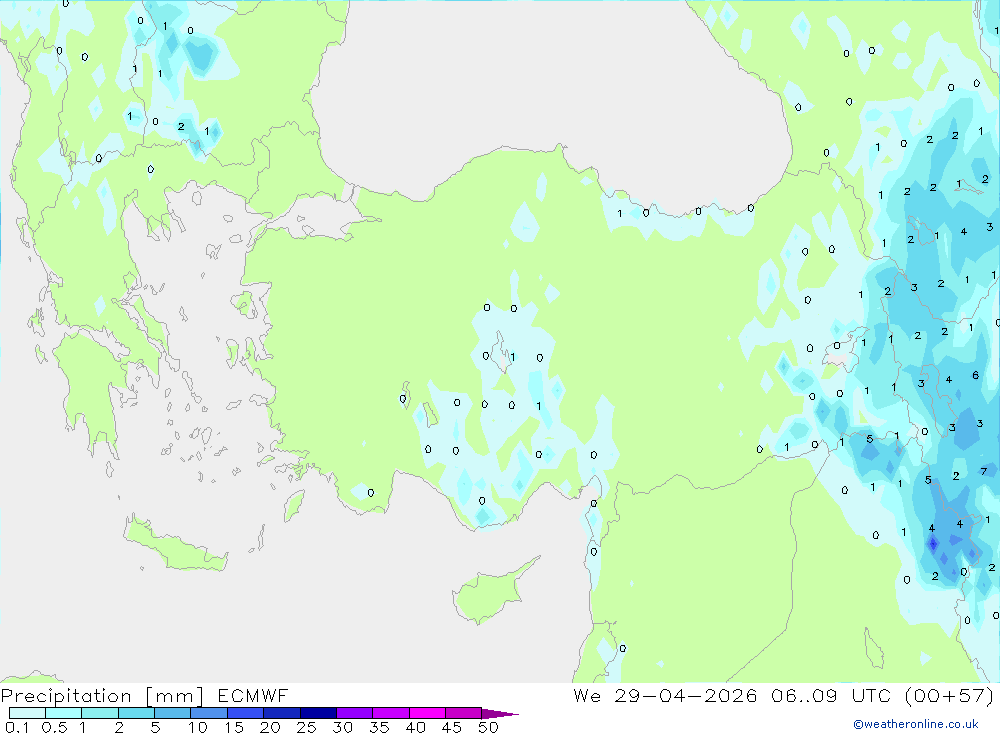Click the legend scale value '0.1'

coord(17,727)
